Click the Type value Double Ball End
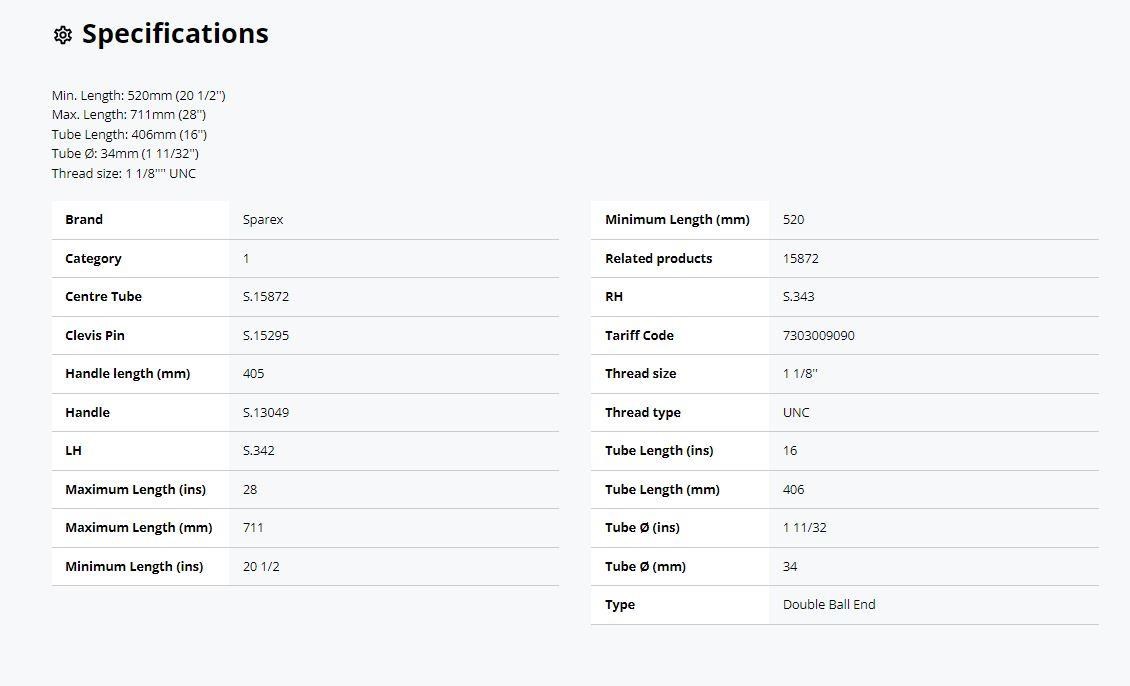Image resolution: width=1130 pixels, height=686 pixels. 829,605
